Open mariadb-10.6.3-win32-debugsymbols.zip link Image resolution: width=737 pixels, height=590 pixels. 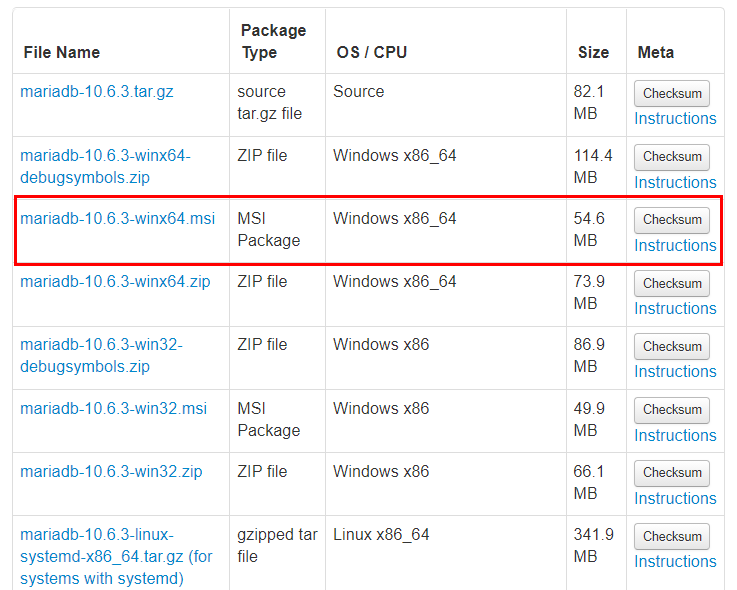[x=101, y=355]
